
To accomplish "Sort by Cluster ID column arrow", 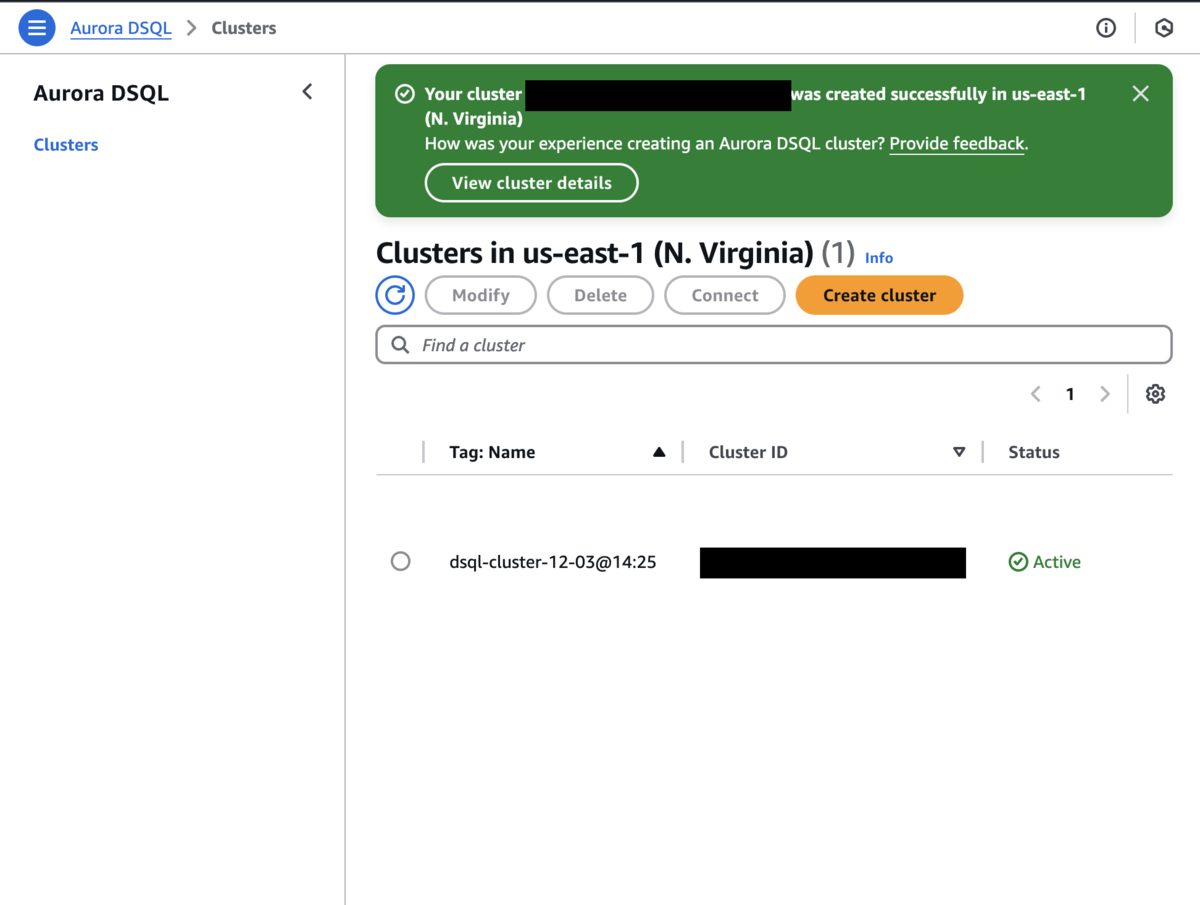I will pyautogui.click(x=959, y=452).
